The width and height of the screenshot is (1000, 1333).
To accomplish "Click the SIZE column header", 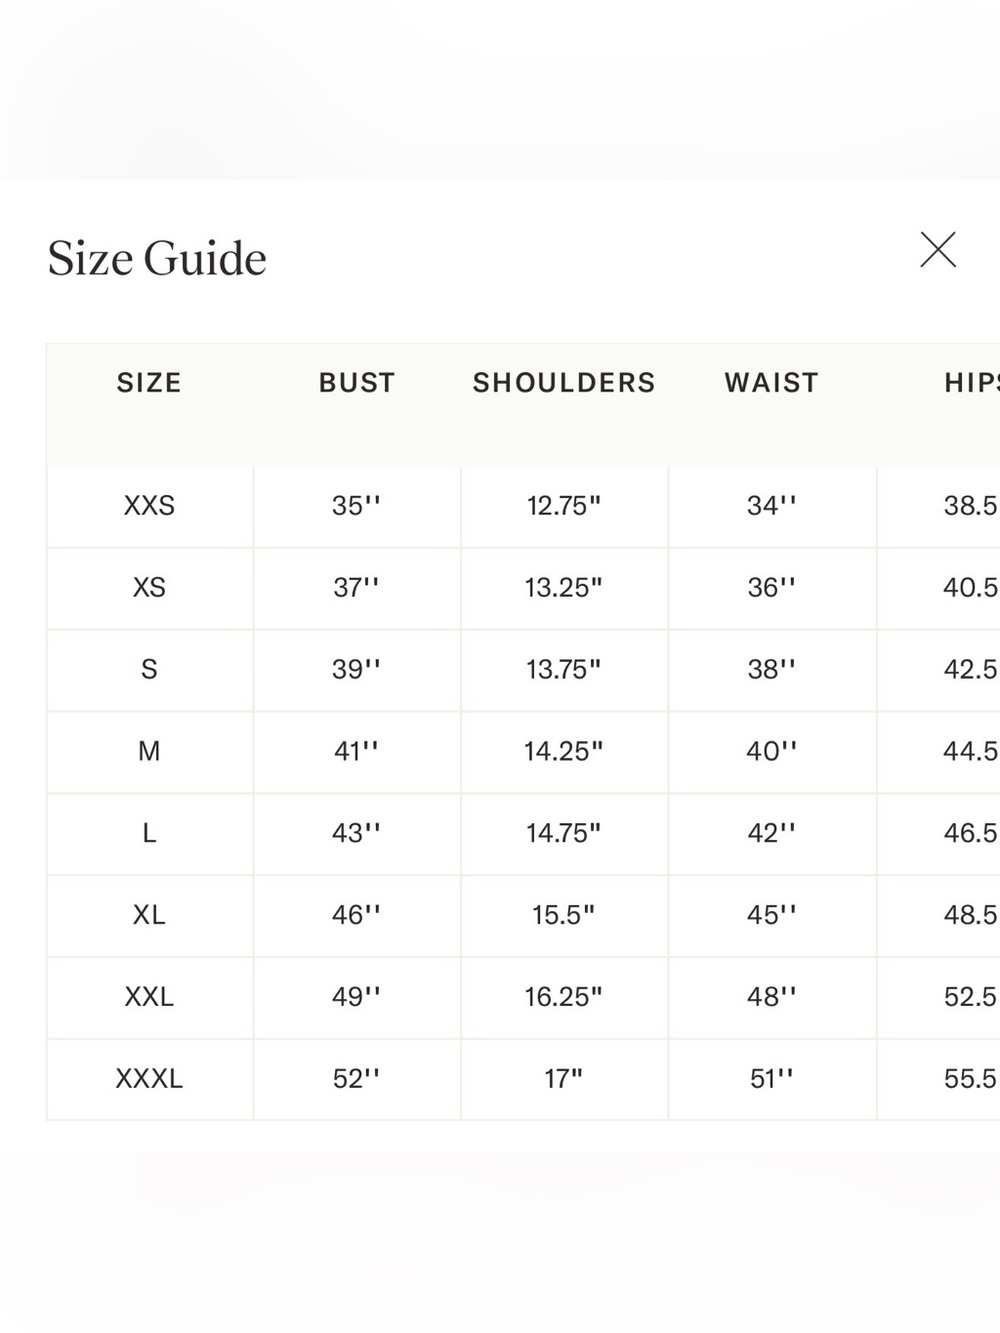I will point(149,383).
